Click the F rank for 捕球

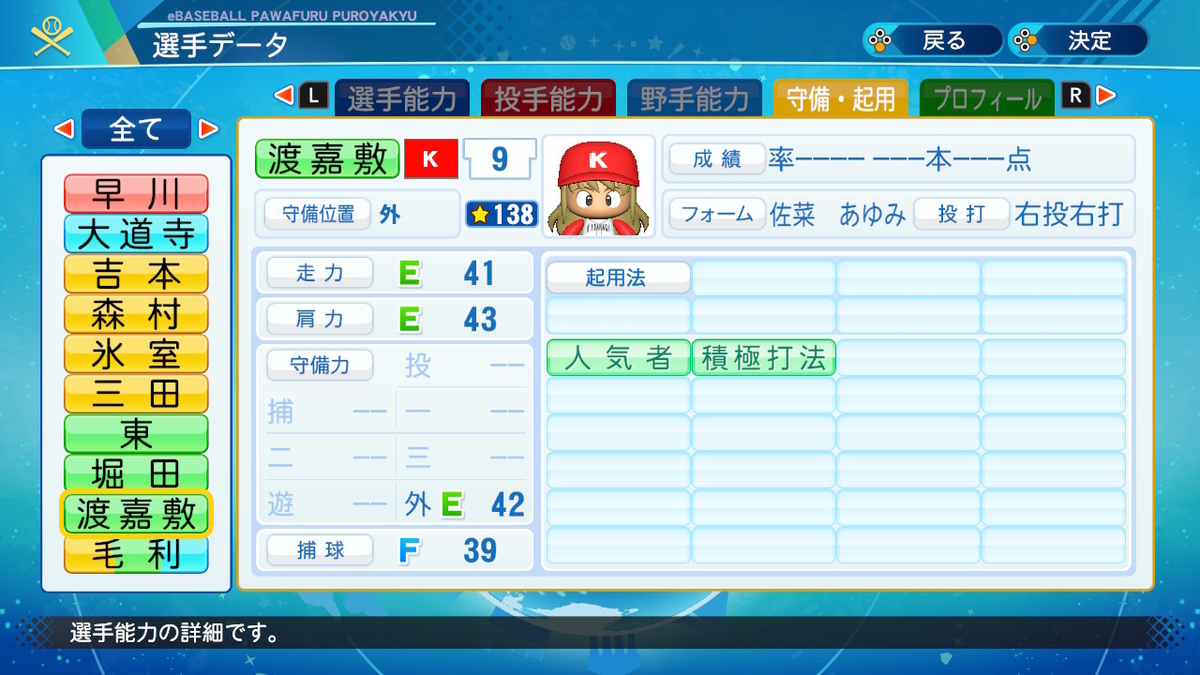click(x=409, y=549)
